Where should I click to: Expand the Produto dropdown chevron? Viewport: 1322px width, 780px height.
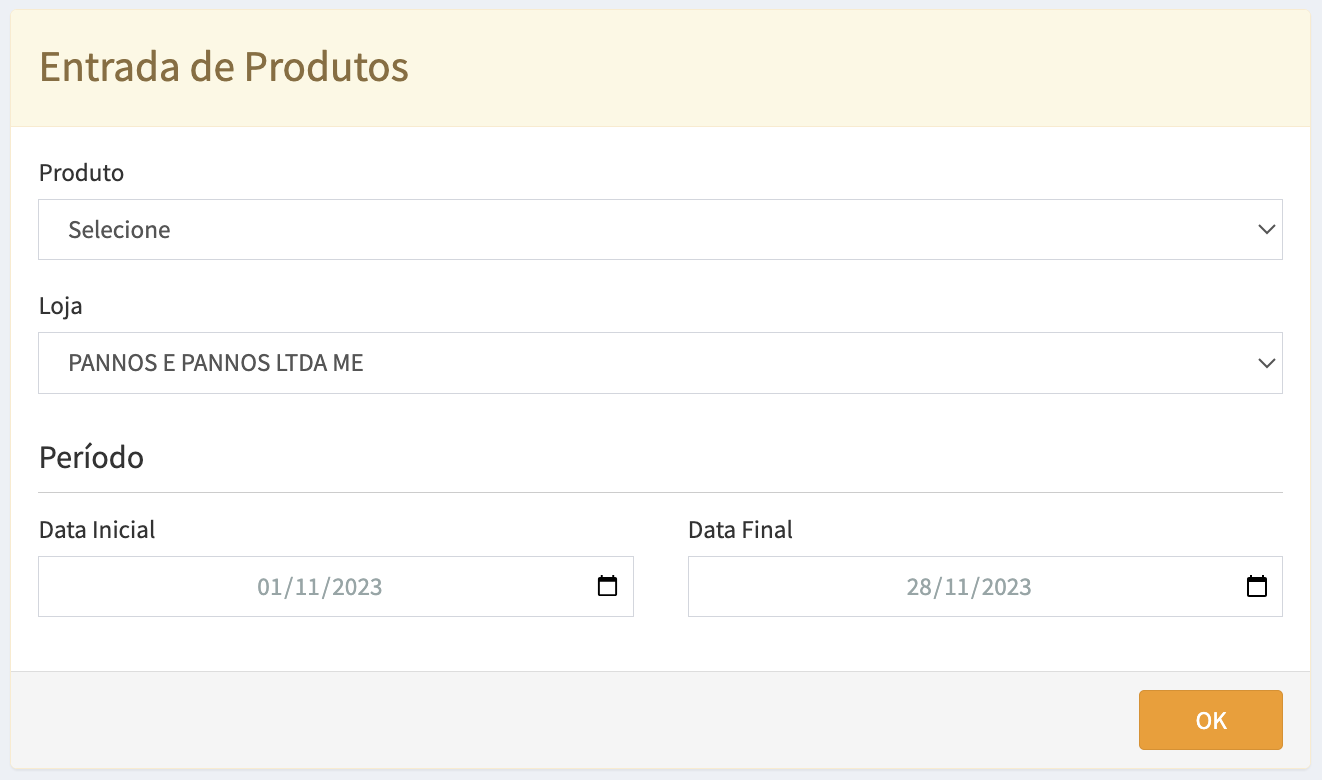[1266, 229]
